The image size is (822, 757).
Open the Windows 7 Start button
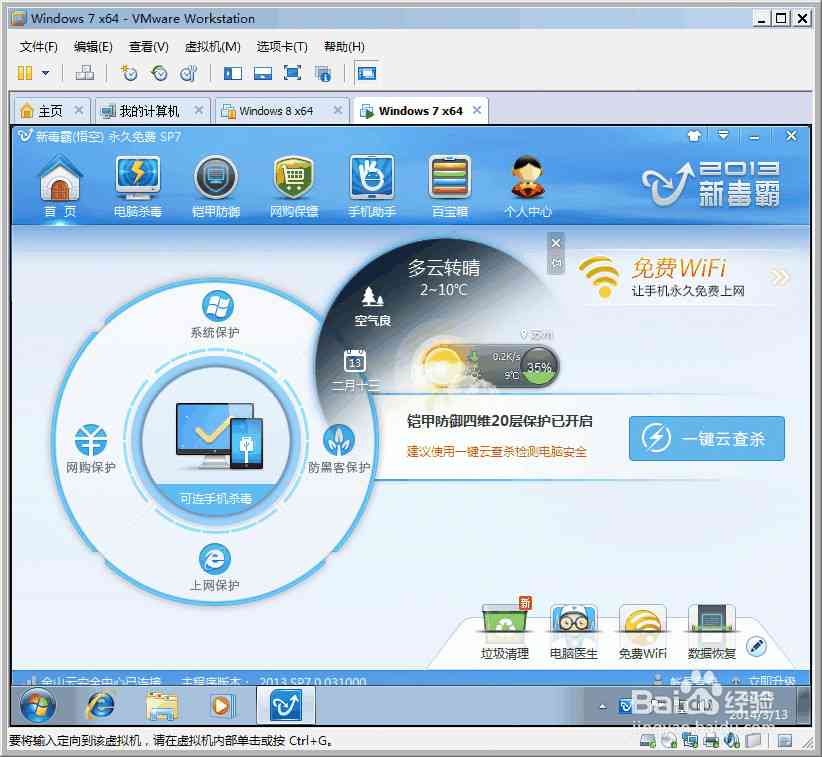pyautogui.click(x=38, y=705)
